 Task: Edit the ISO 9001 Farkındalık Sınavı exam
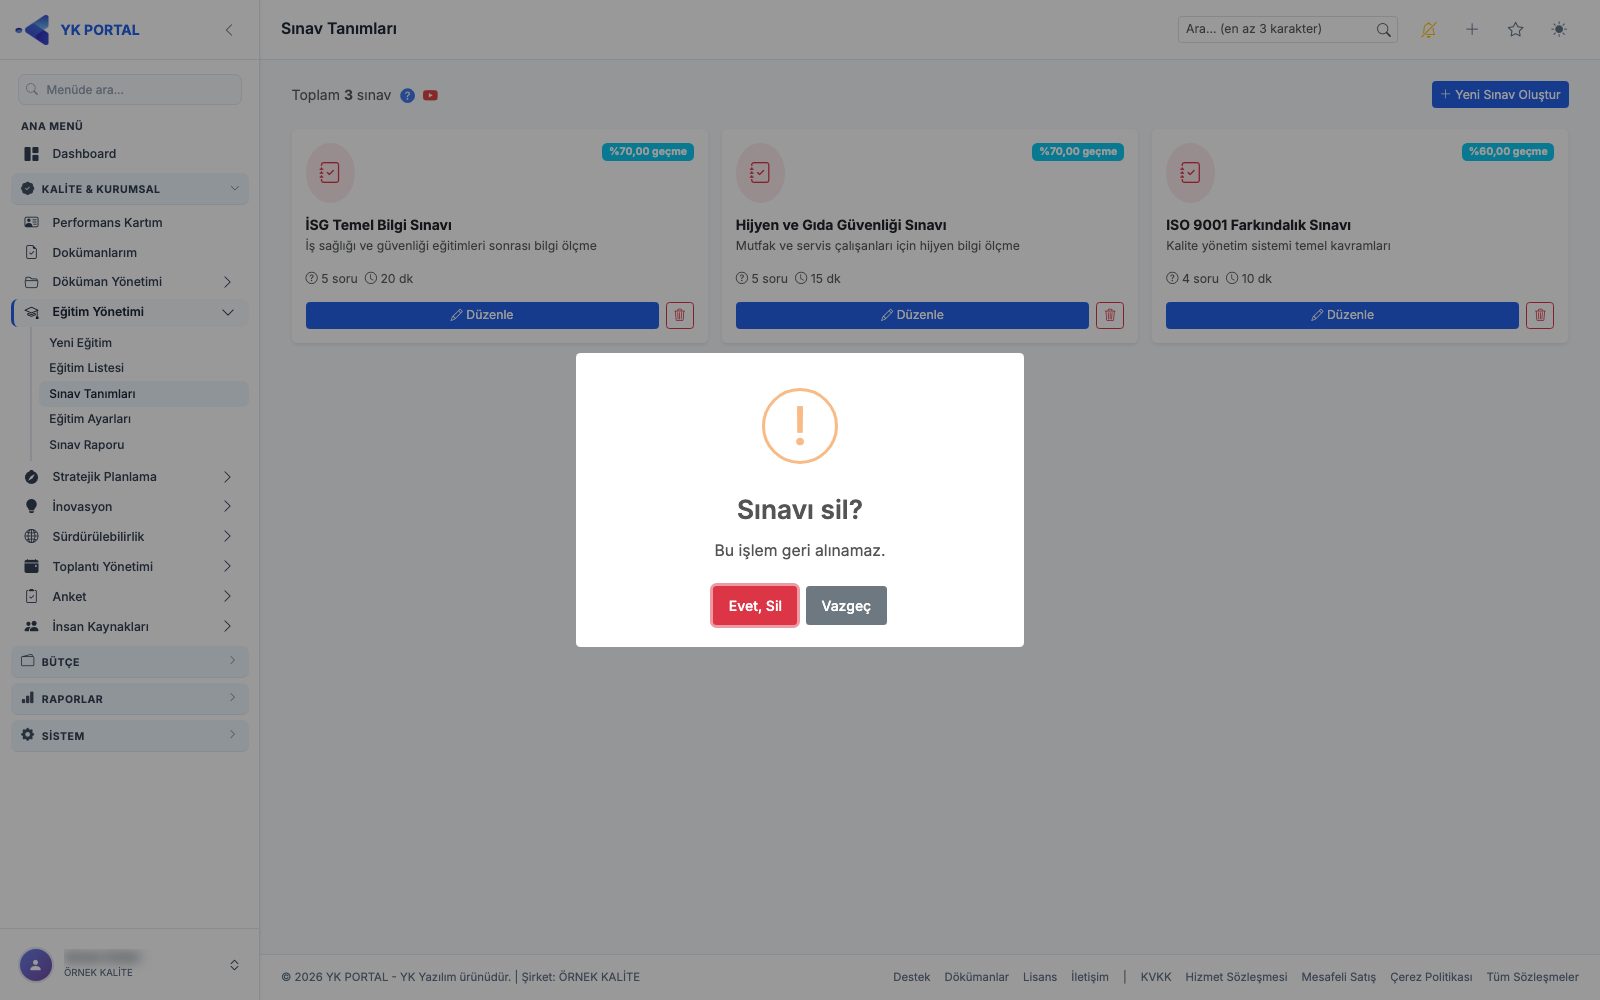coord(1342,315)
